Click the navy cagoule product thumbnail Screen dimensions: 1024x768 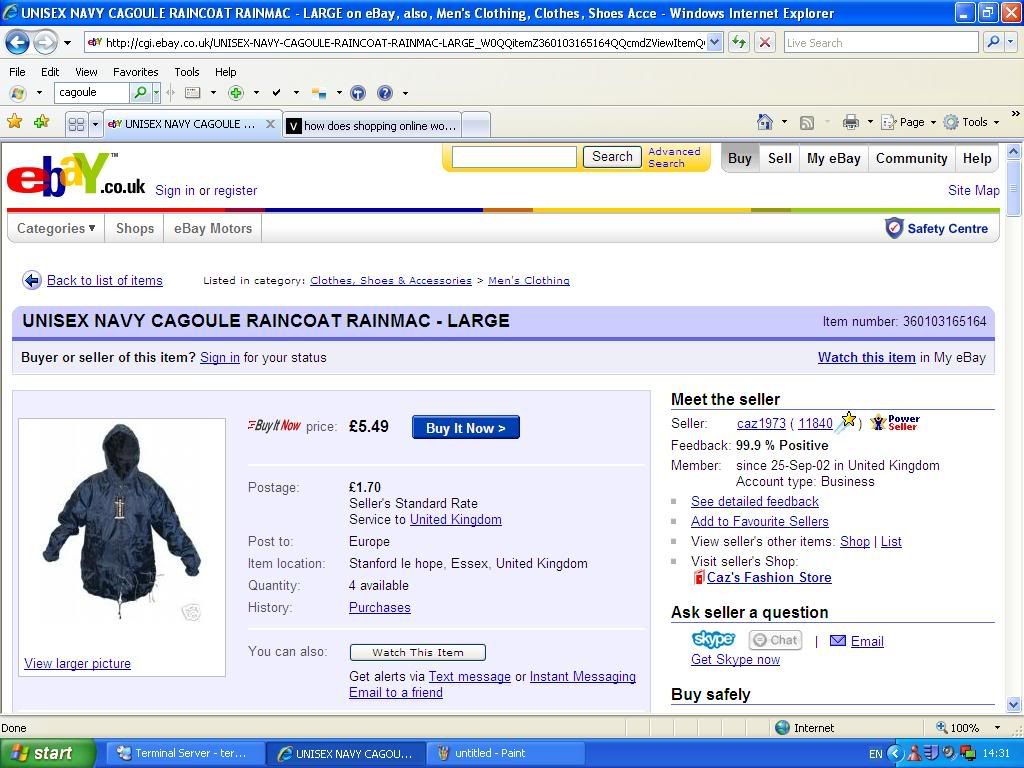122,521
